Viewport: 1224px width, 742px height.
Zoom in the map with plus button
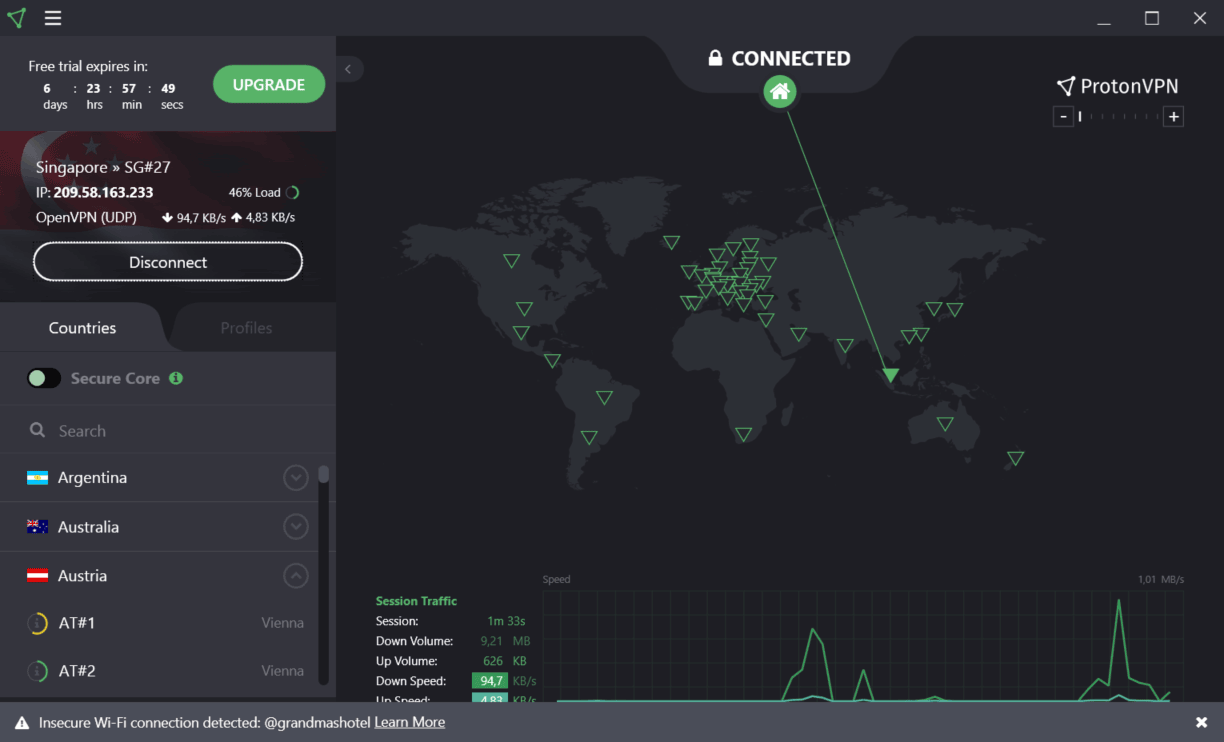coord(1174,117)
